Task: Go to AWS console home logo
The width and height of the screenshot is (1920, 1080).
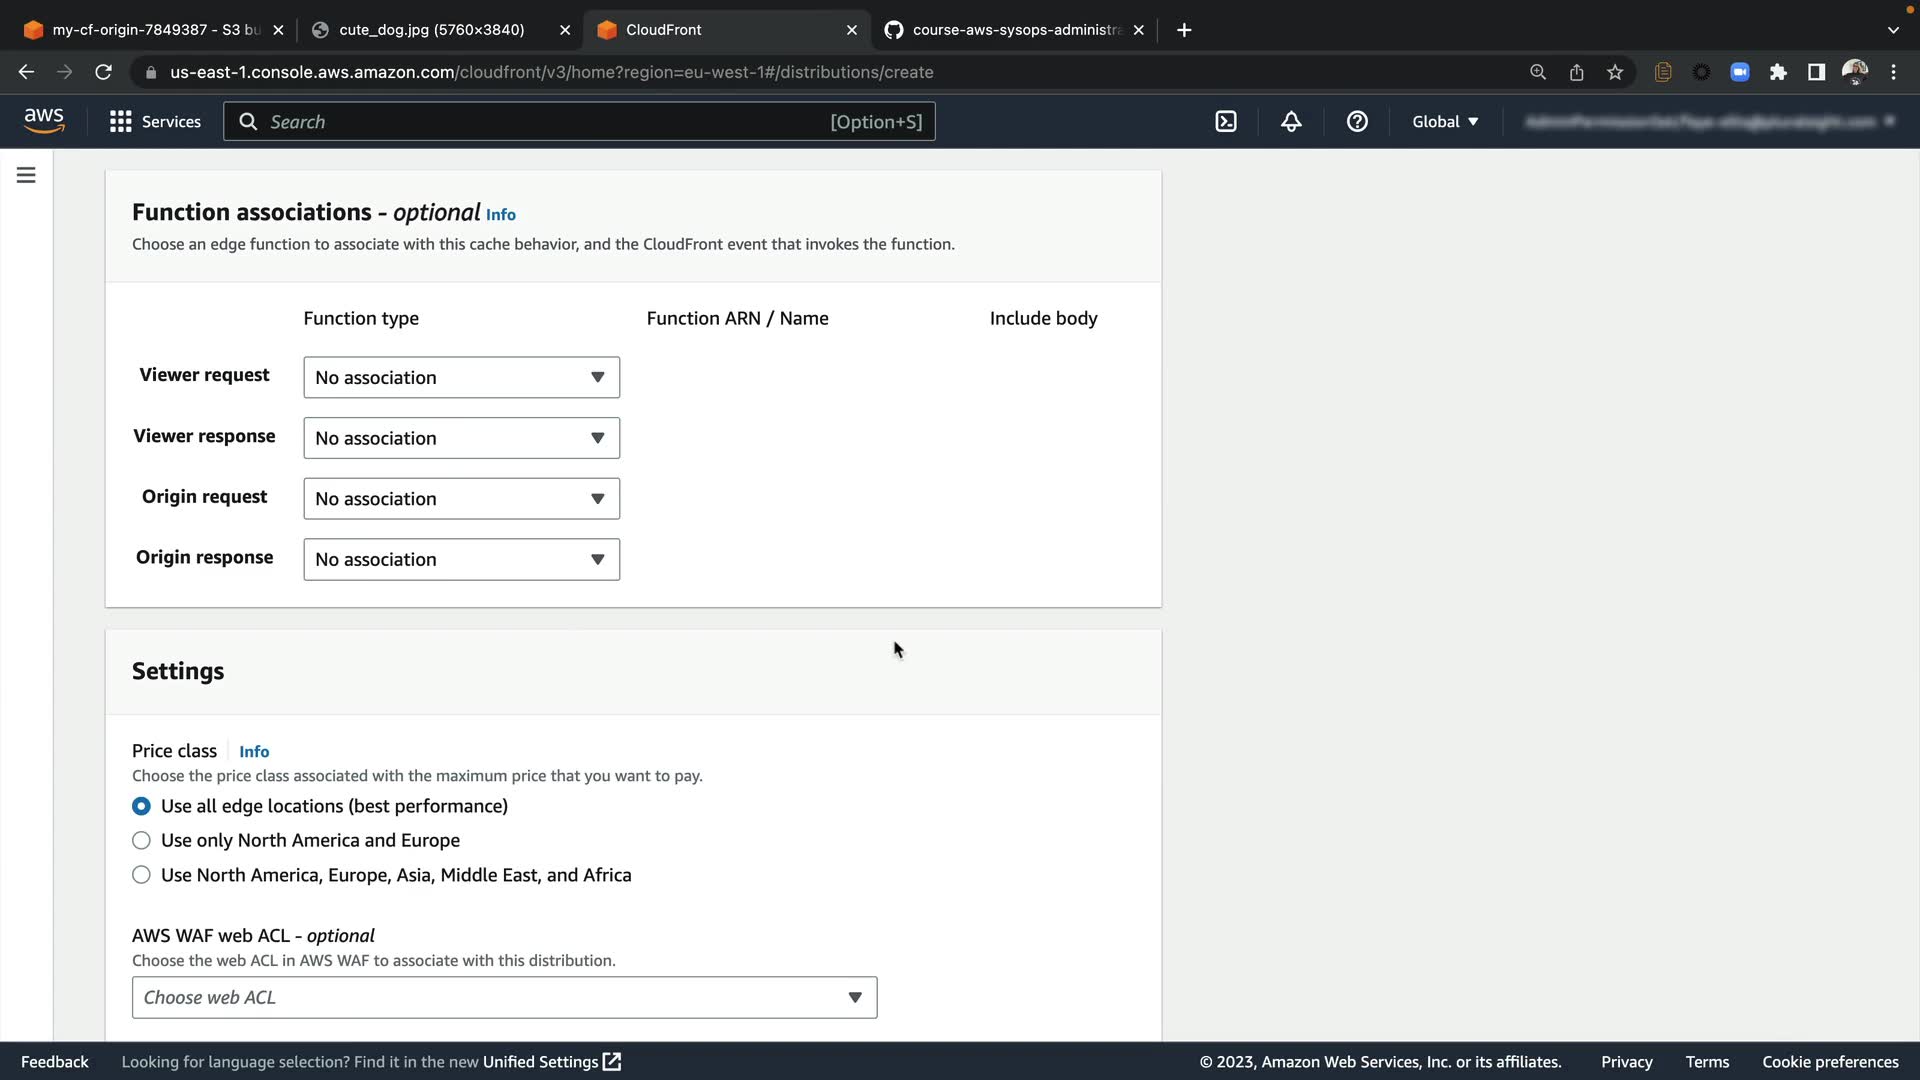Action: (x=44, y=121)
